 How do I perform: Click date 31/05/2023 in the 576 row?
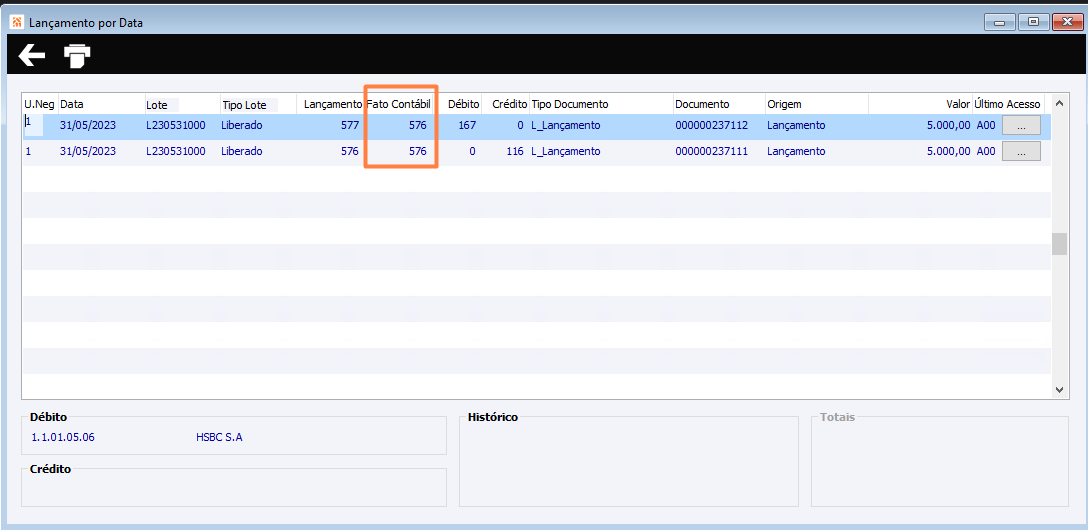tap(88, 151)
